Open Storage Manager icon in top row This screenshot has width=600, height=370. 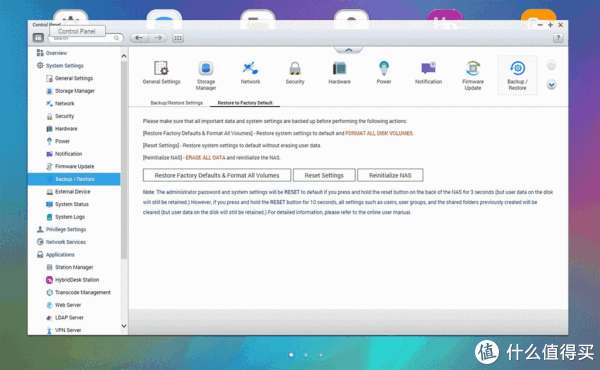tap(206, 75)
